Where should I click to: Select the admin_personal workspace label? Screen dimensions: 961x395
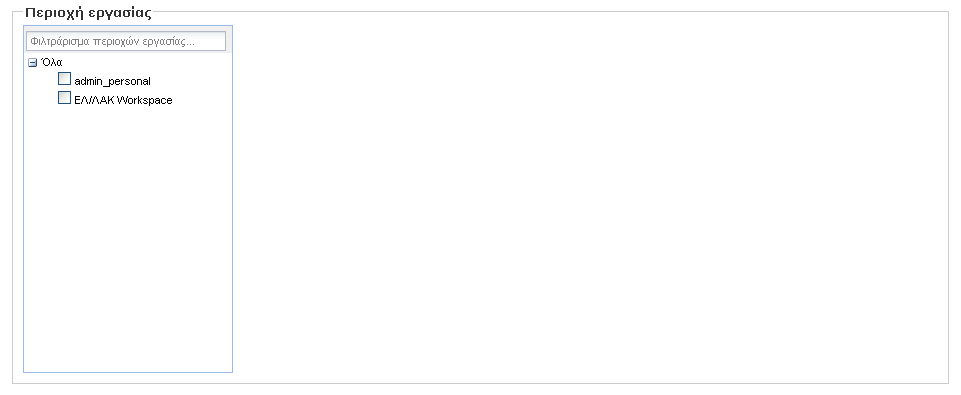click(x=112, y=81)
